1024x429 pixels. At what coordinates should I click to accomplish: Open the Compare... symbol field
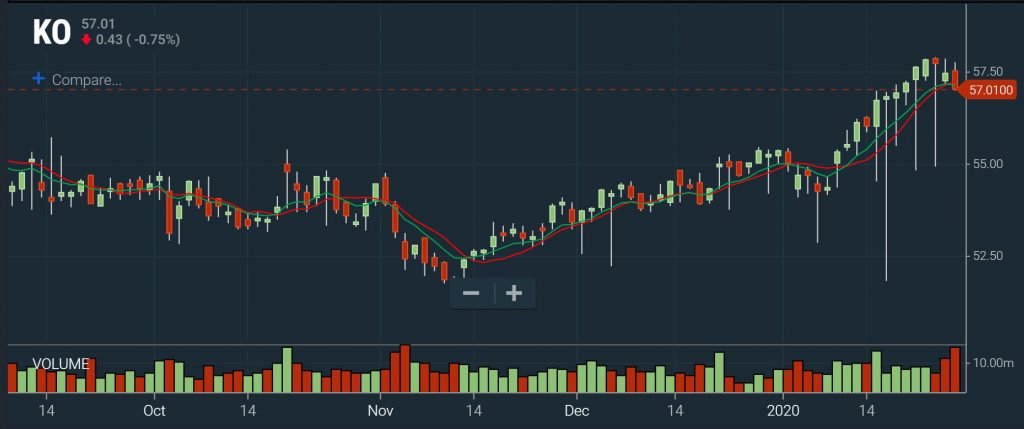[x=87, y=80]
